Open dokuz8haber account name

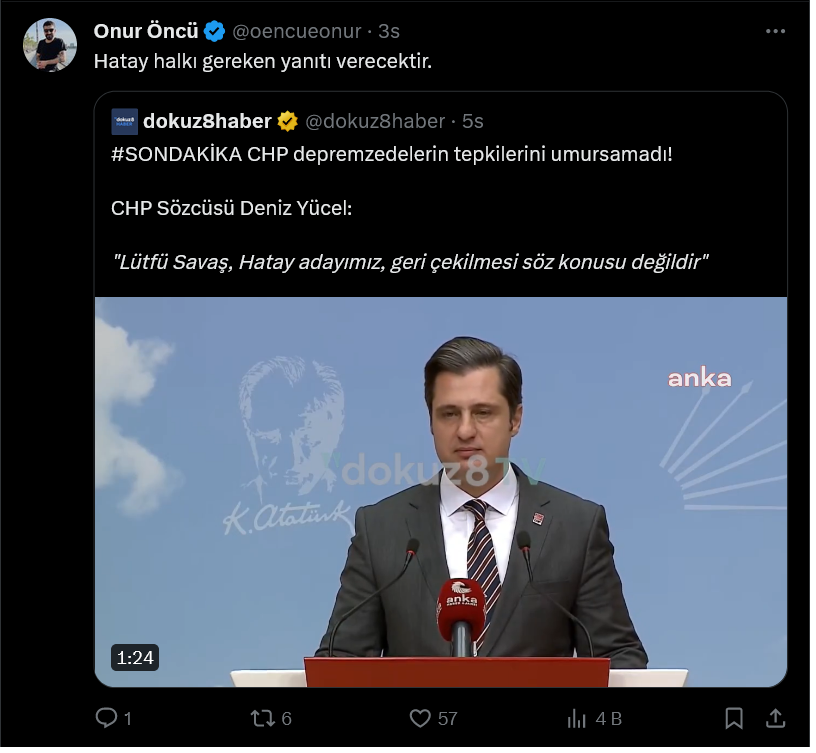209,122
